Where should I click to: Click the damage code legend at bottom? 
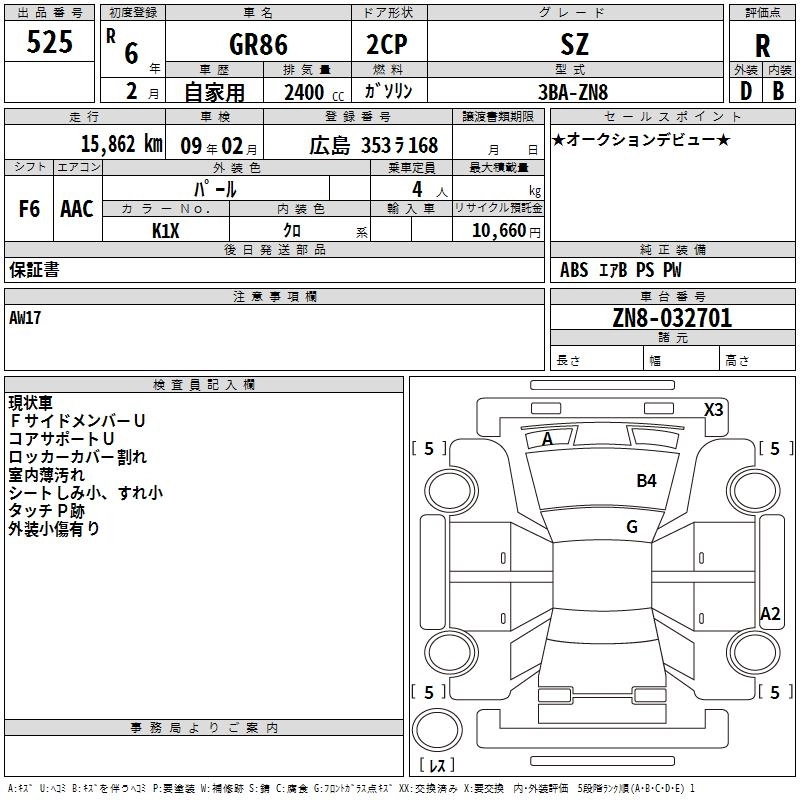tap(352, 789)
